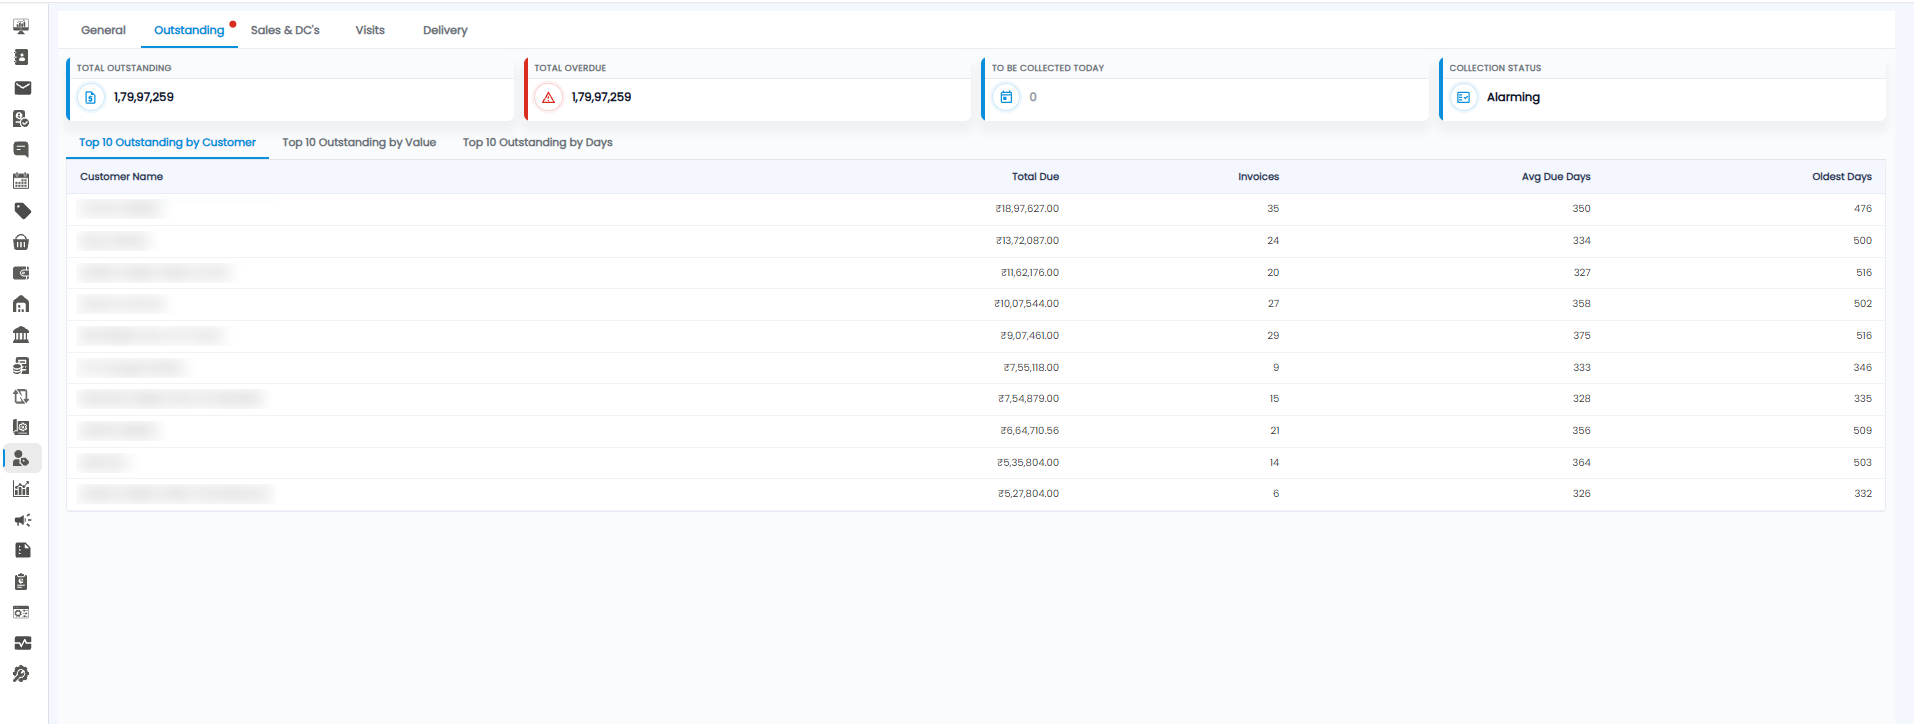Open the warehouse building icon
The width and height of the screenshot is (1914, 724).
click(21, 304)
